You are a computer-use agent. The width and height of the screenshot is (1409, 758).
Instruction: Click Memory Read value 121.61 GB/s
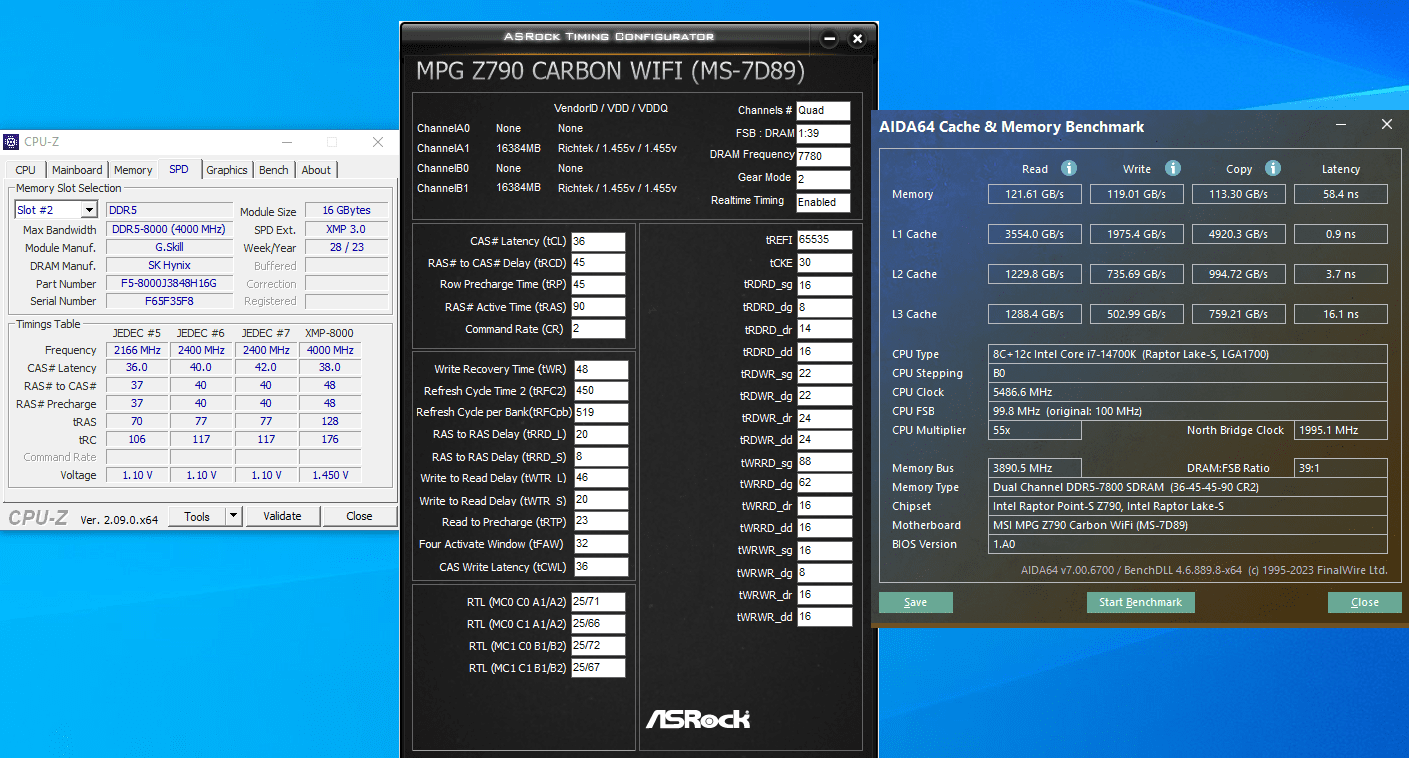1035,194
